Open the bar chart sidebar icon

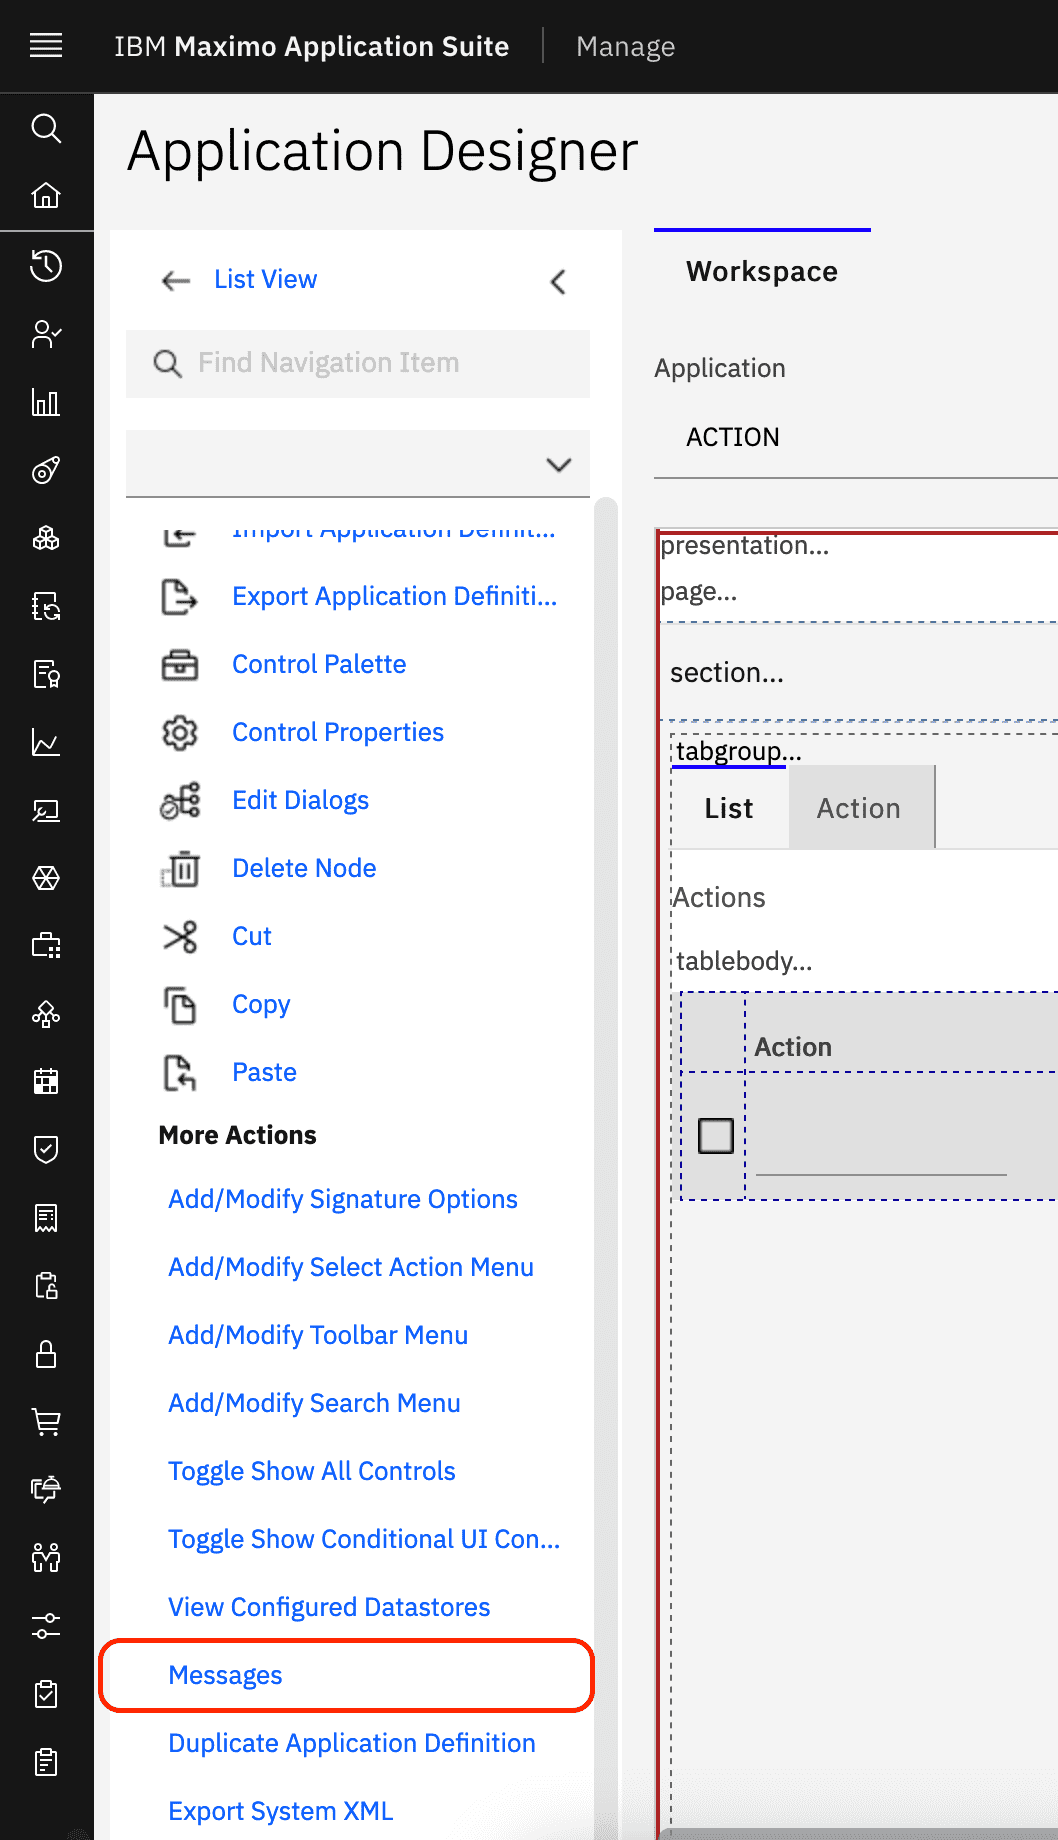[x=46, y=402]
